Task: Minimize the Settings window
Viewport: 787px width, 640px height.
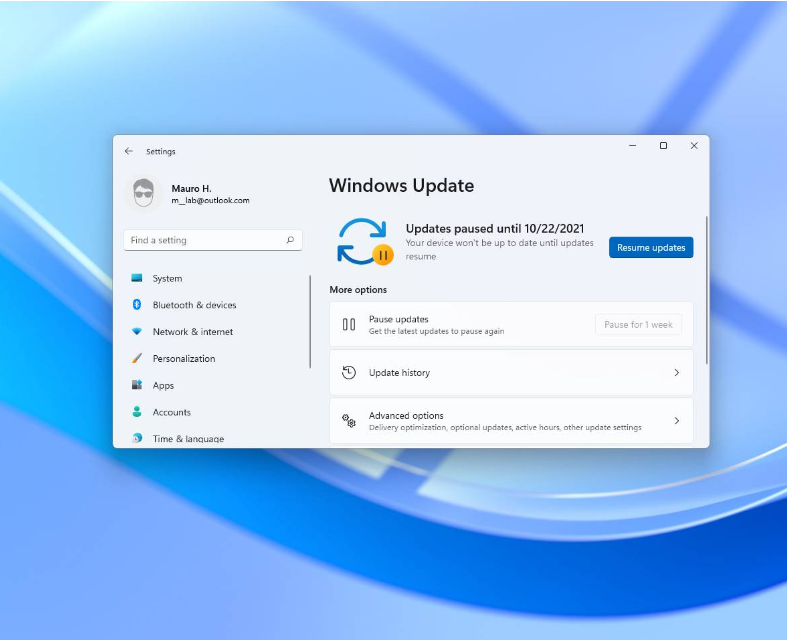Action: 632,146
